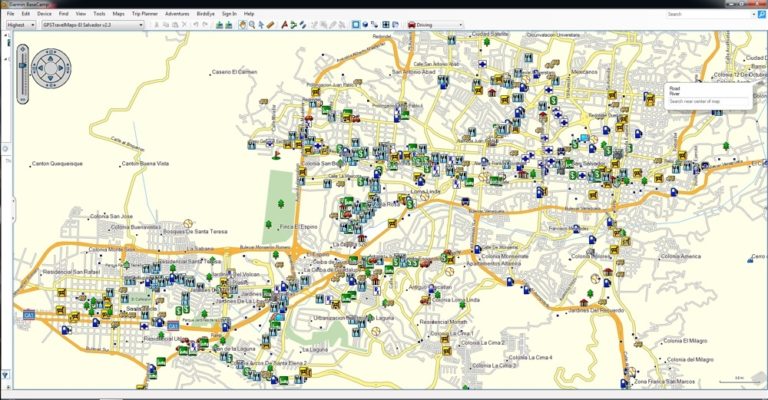The width and height of the screenshot is (768, 400).
Task: Open the Driving activity profile dropdown
Action: point(435,24)
